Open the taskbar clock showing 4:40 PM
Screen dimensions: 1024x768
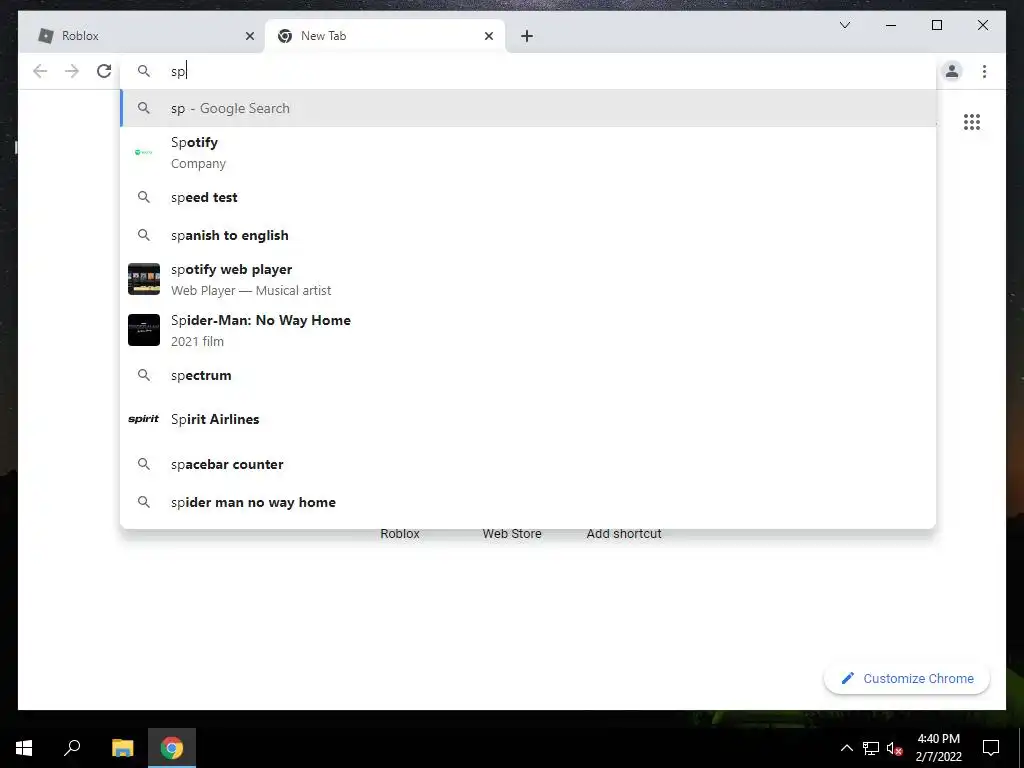click(x=938, y=748)
